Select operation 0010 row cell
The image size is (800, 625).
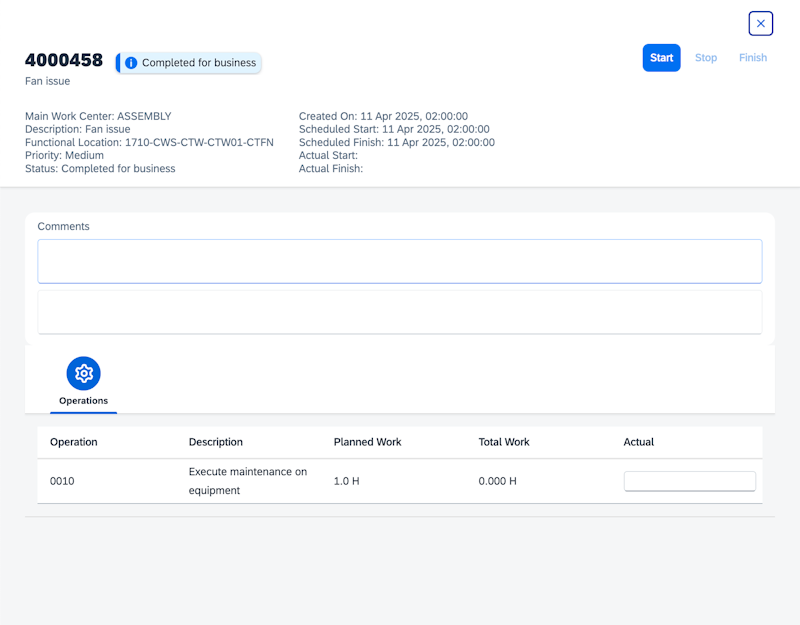[x=62, y=481]
